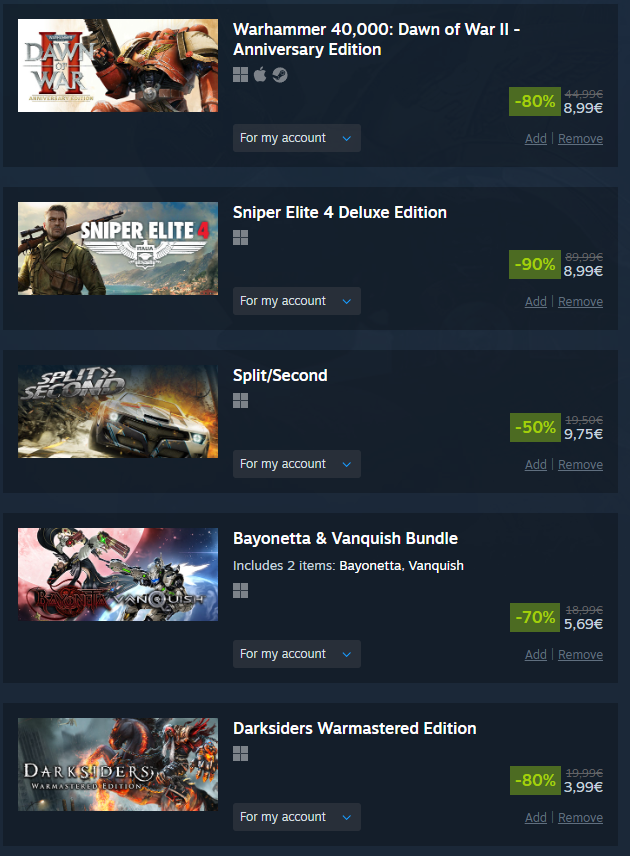Remove Darksiders Warmastered Edition from cart

tap(580, 817)
